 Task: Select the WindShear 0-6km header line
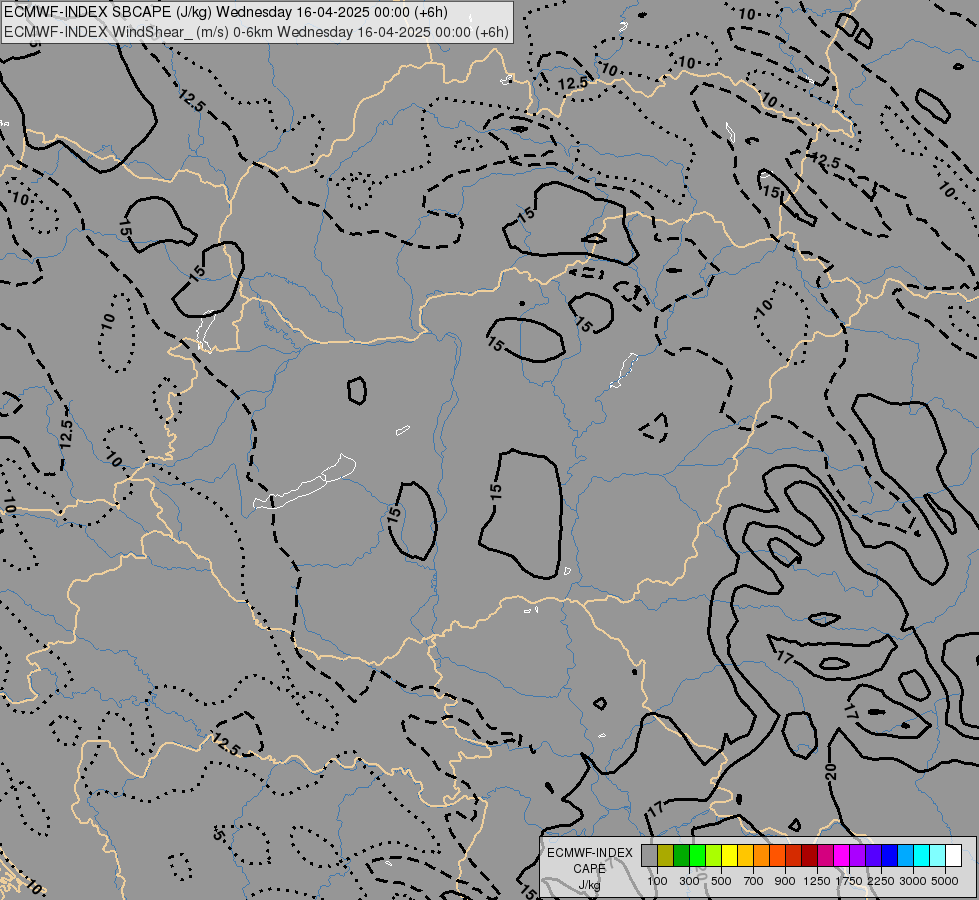[x=257, y=32]
